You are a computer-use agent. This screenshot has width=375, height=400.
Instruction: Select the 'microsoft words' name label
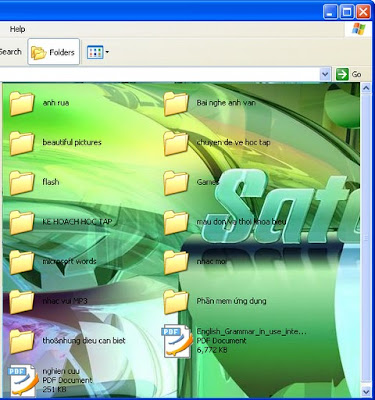[69, 261]
